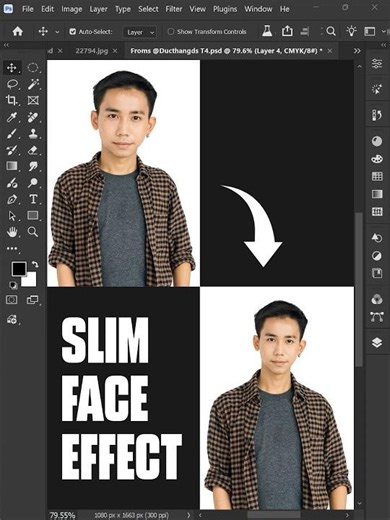Open the Image menu
The height and width of the screenshot is (520, 390).
tap(72, 9)
